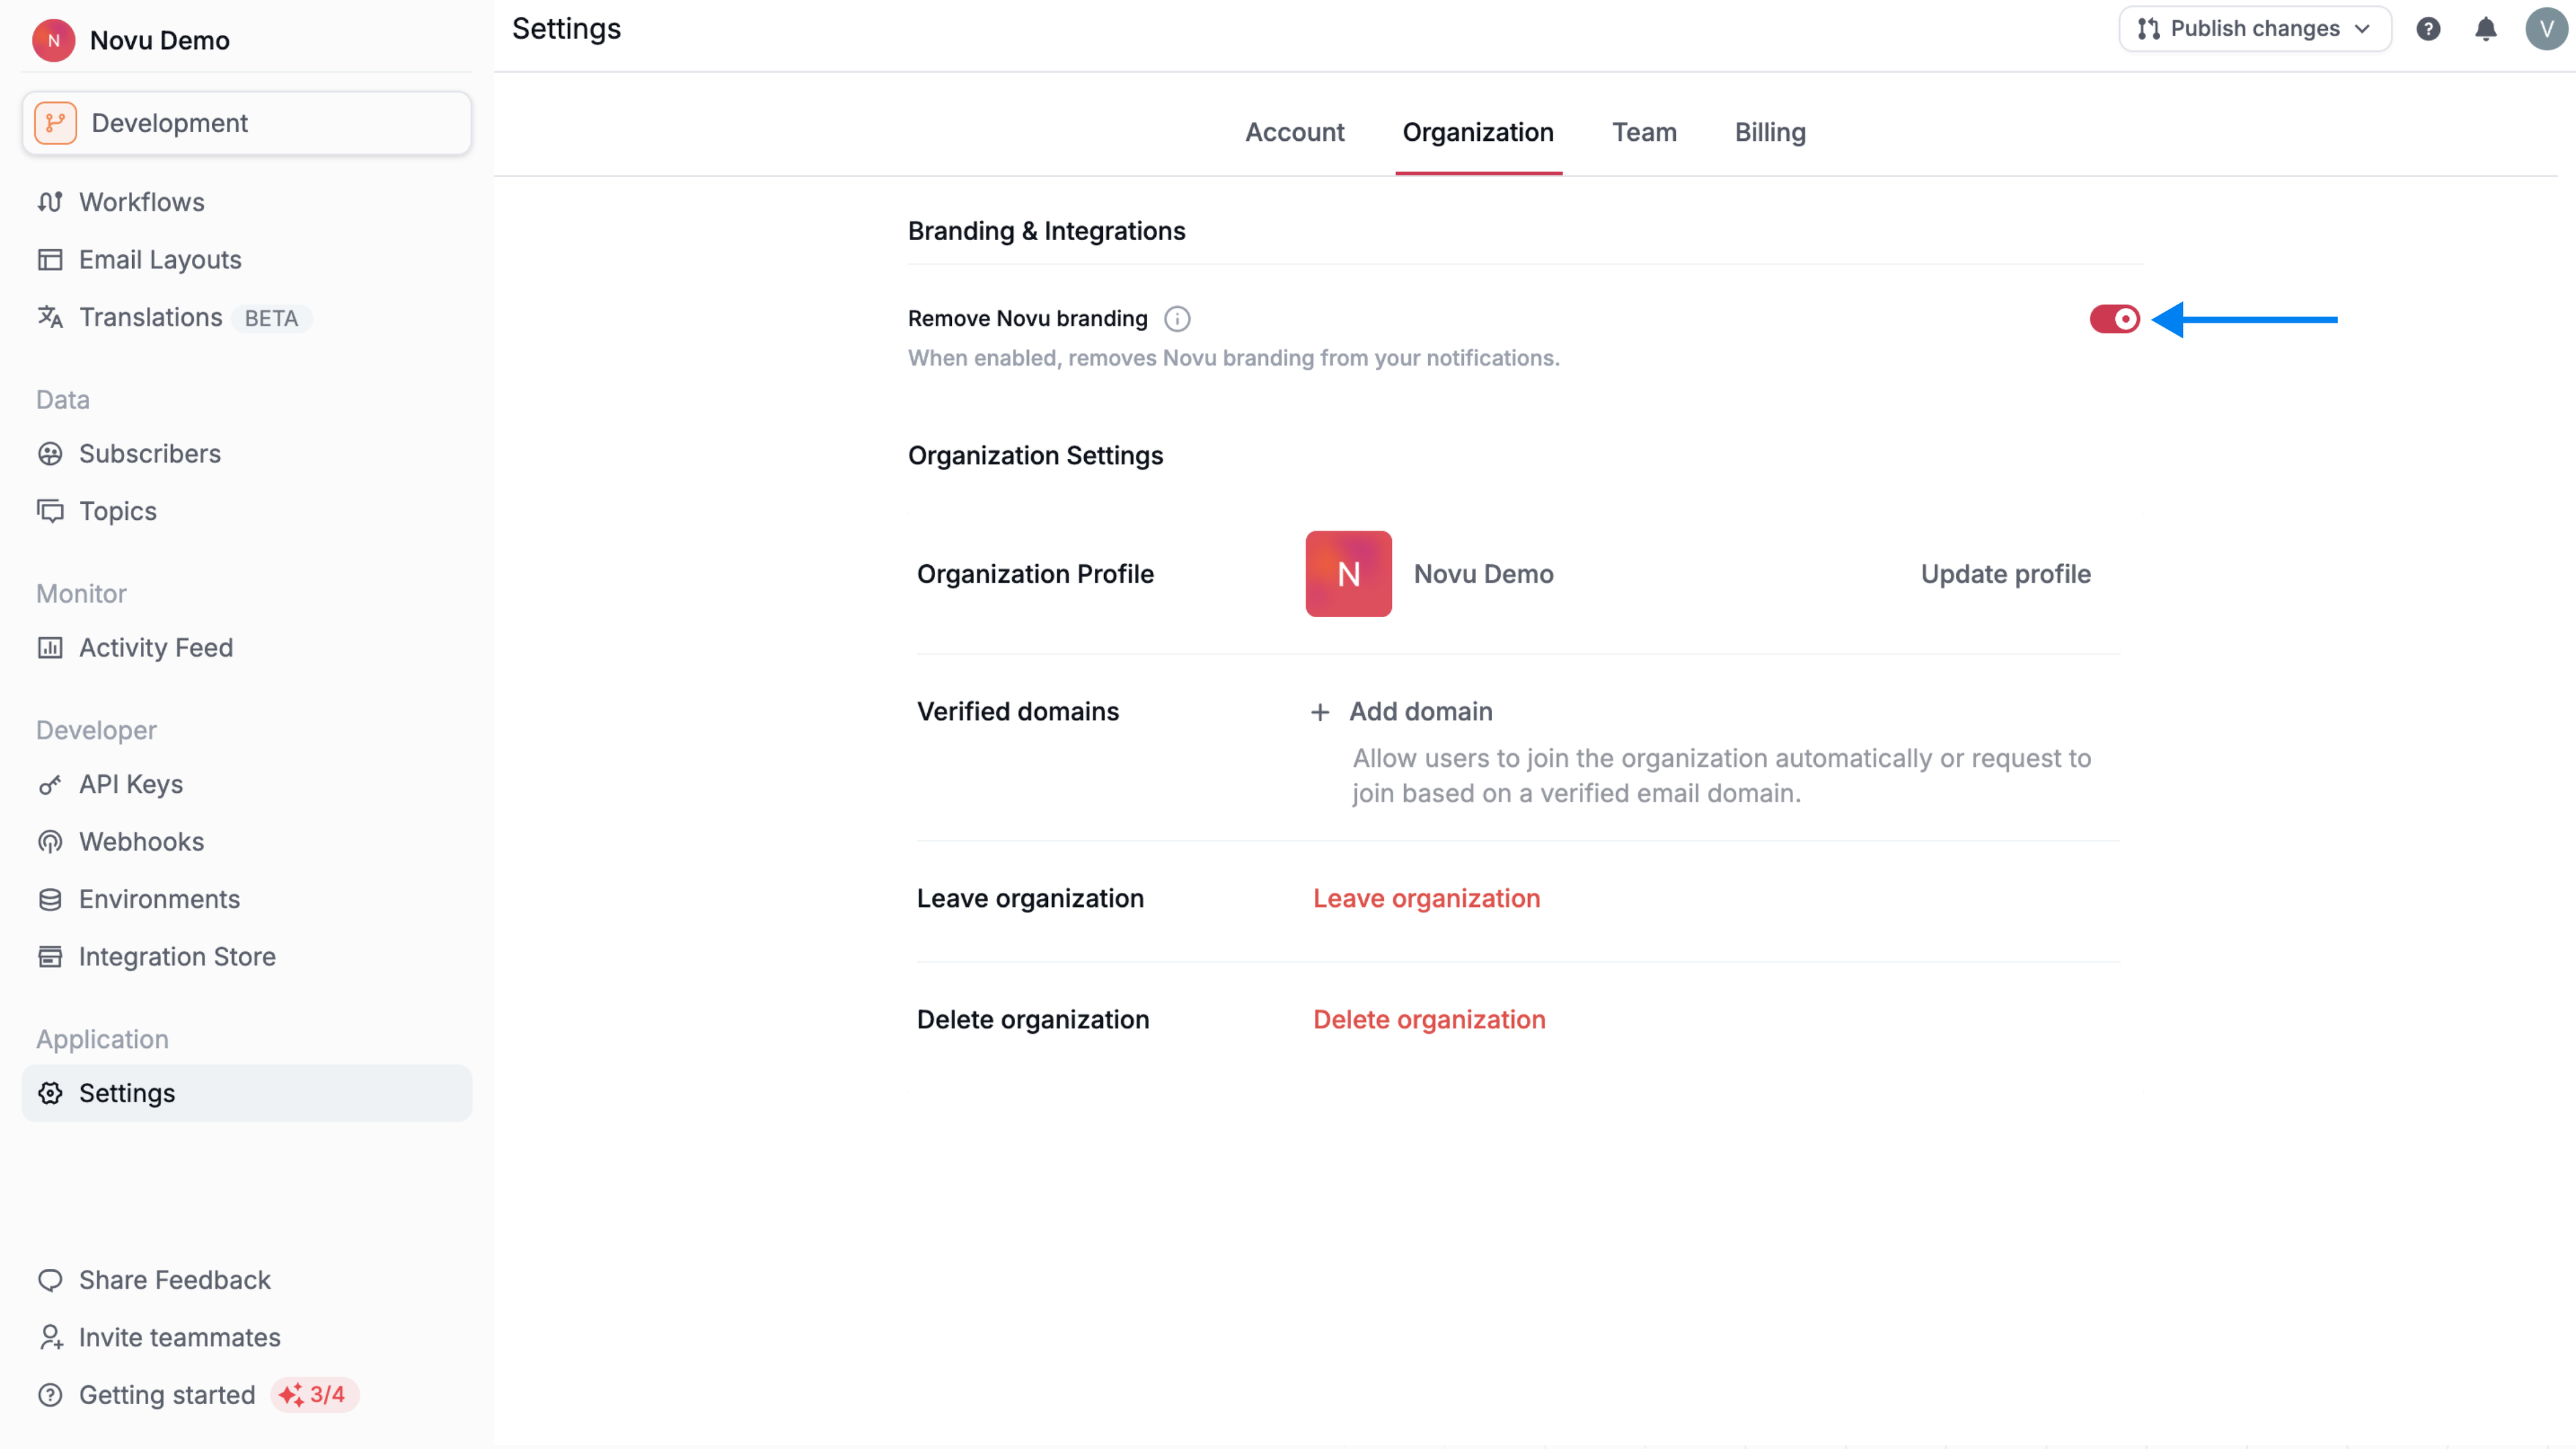Select the Email Layouts icon
2576x1449 pixels.
pos(51,259)
